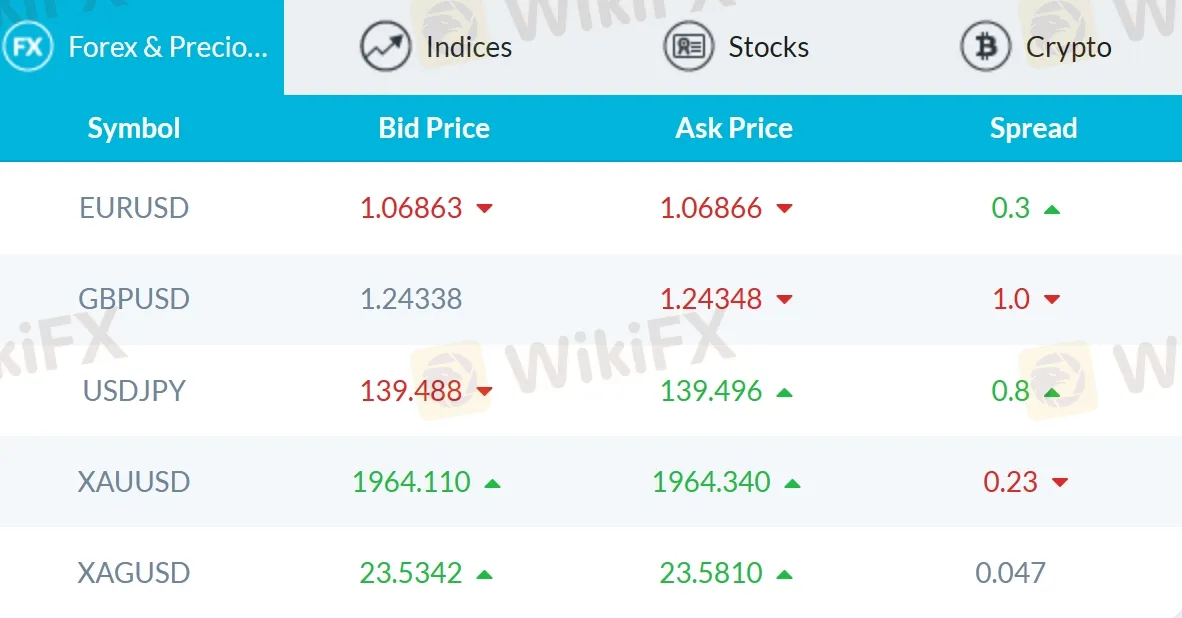
Task: Open the XAUUSD symbol
Action: pos(134,481)
